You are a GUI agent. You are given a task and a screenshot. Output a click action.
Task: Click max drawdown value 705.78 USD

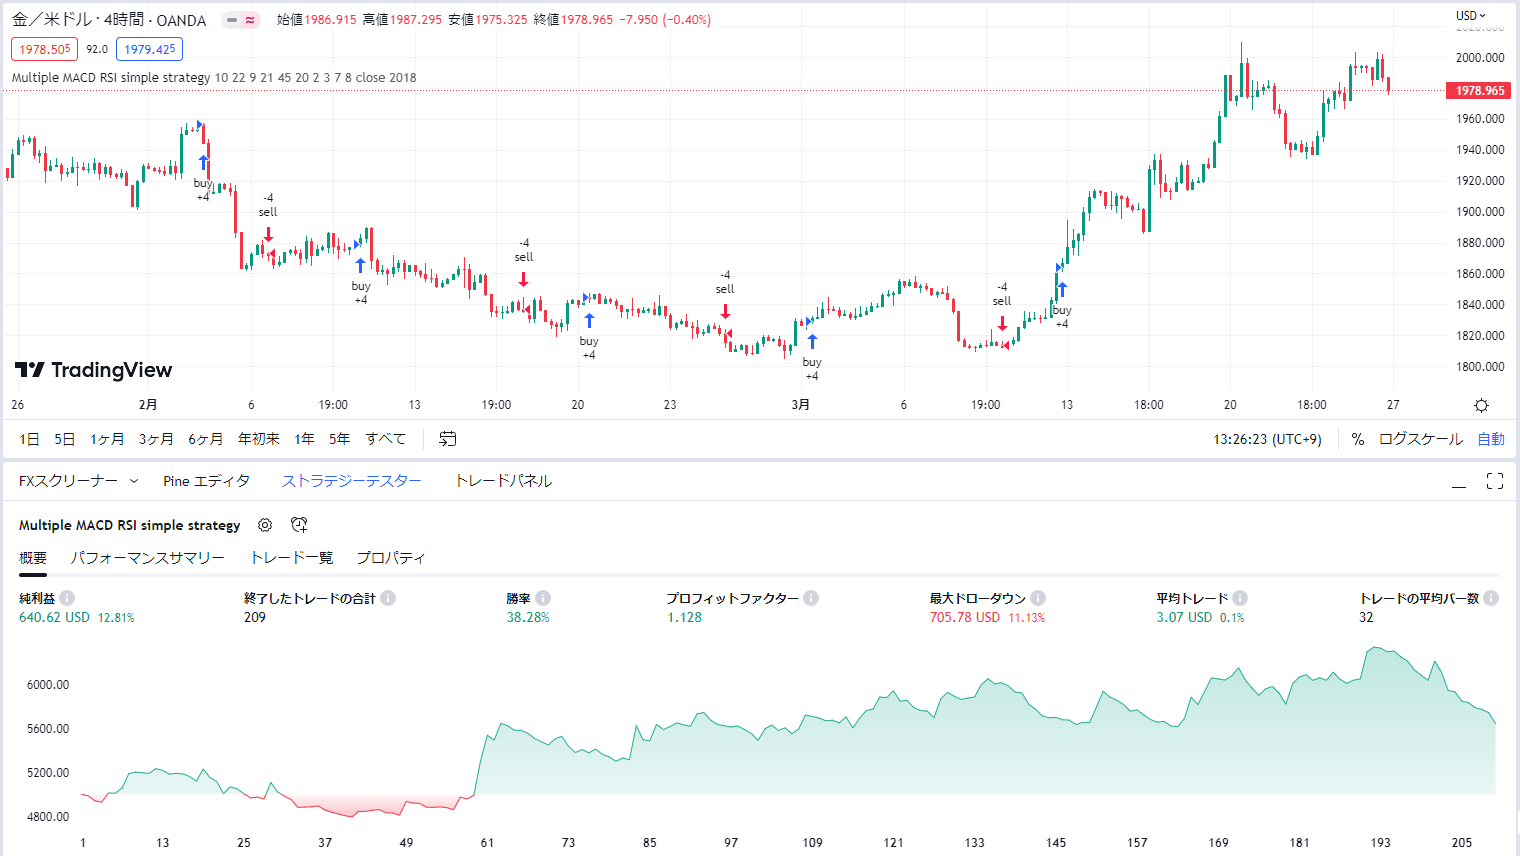965,617
